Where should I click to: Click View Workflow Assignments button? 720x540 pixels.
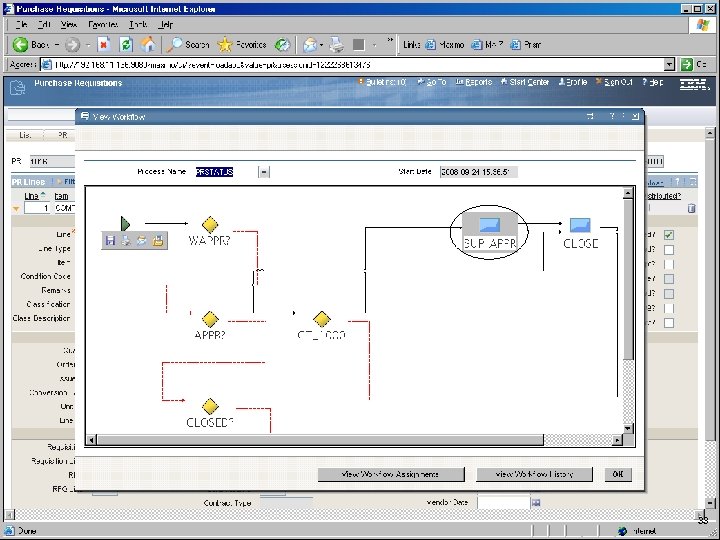391,474
